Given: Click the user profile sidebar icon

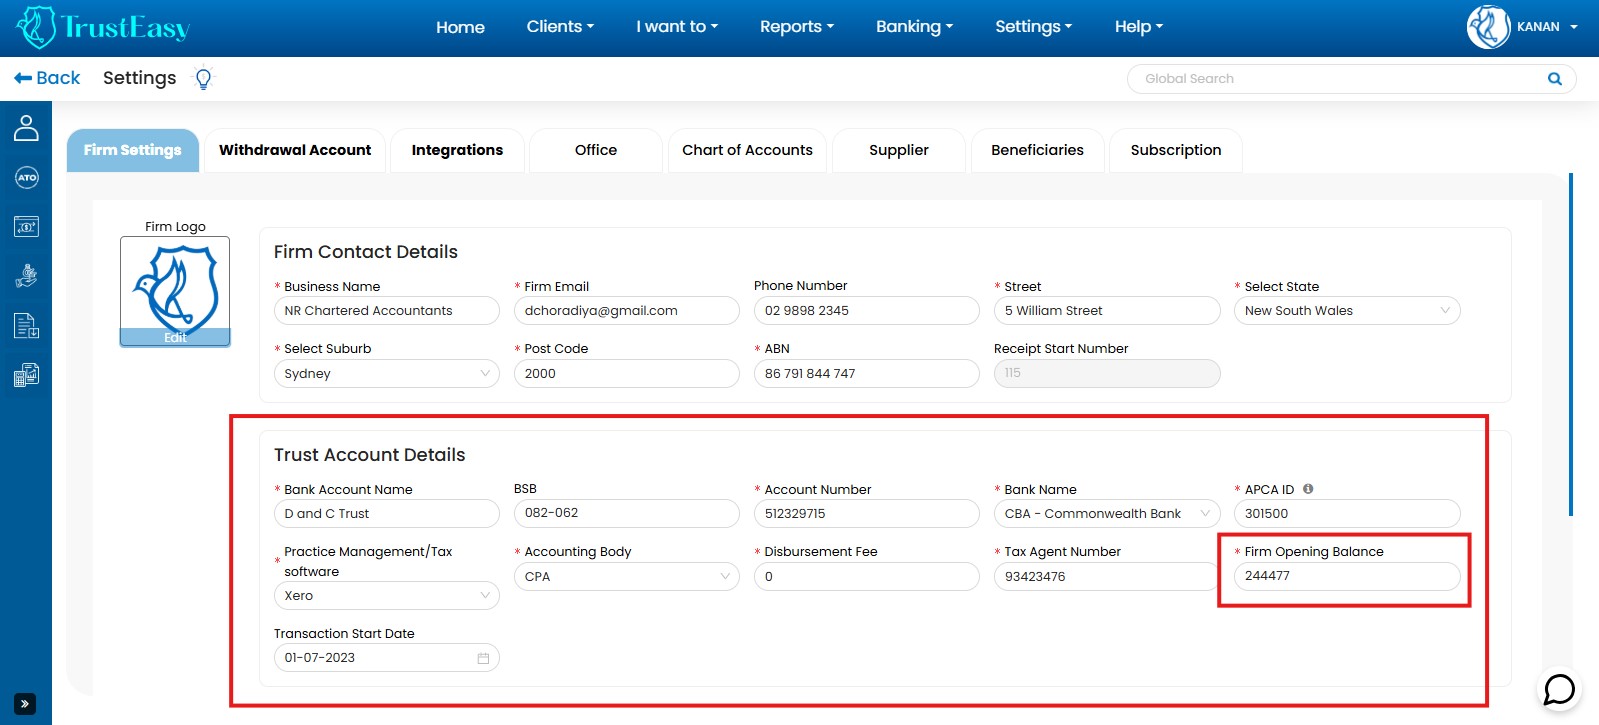Looking at the screenshot, I should coord(26,128).
